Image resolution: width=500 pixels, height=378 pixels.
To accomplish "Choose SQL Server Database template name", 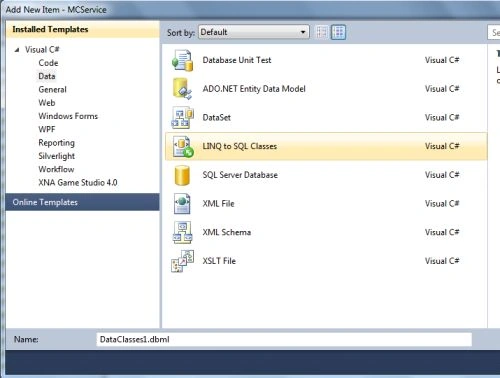I will pyautogui.click(x=240, y=175).
